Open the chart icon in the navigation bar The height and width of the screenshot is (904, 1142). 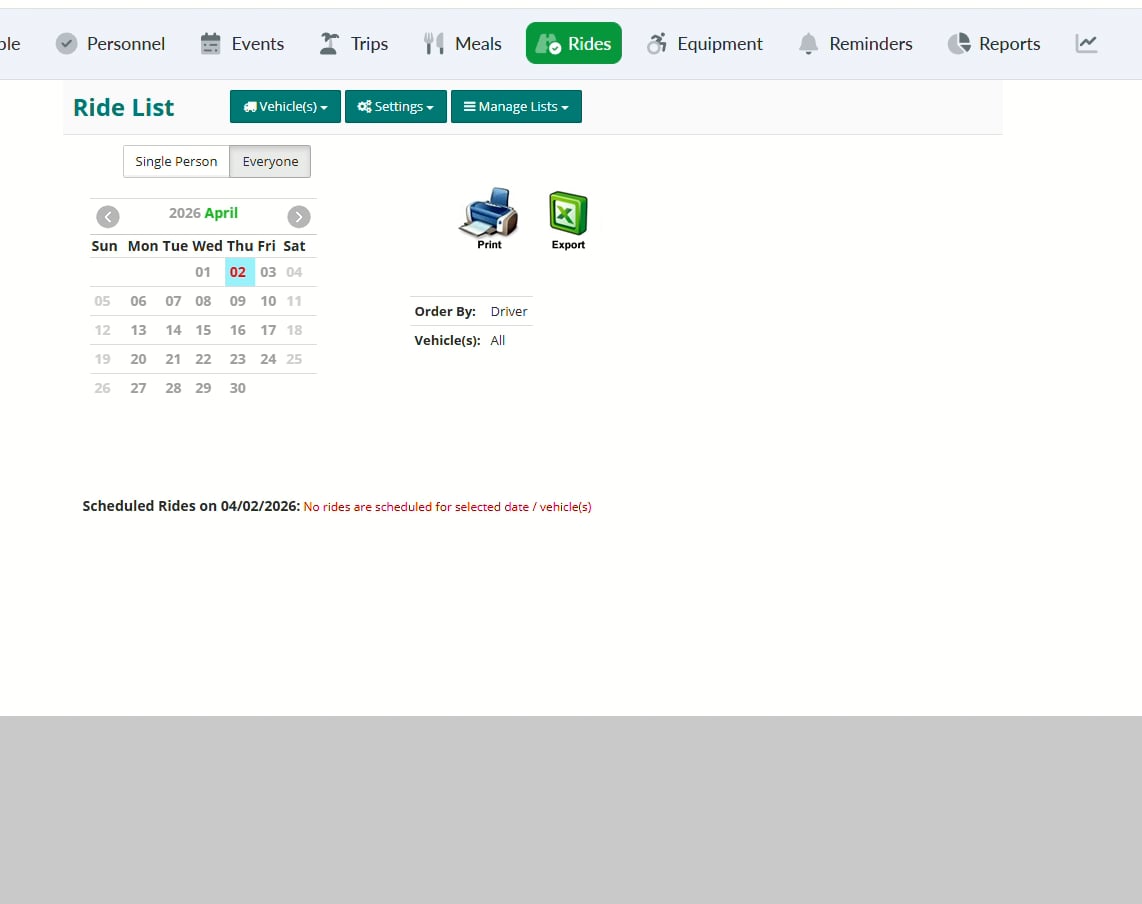pos(1086,44)
